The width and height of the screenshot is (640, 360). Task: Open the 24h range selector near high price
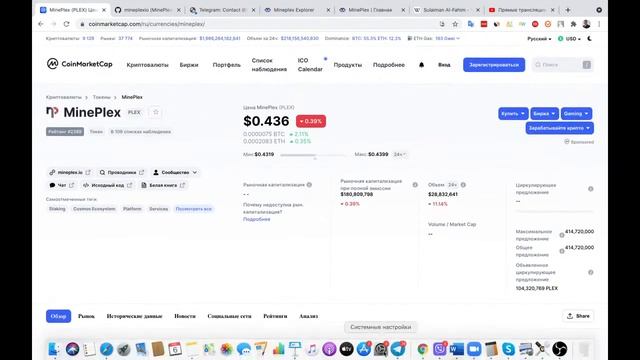click(x=400, y=154)
